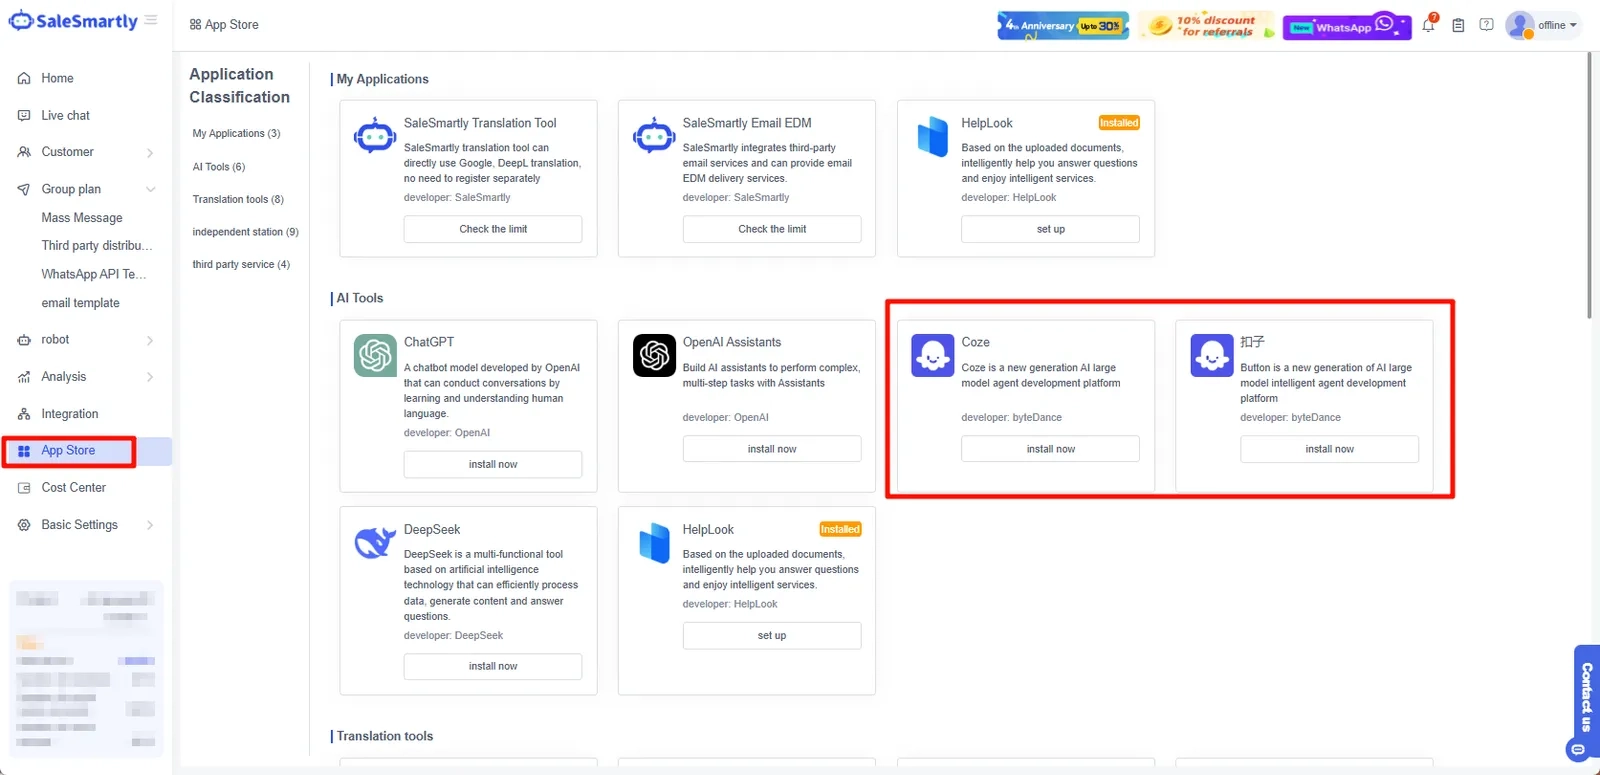The height and width of the screenshot is (775, 1600).
Task: Click the HelpLook icon under My Applications
Action: (x=933, y=137)
